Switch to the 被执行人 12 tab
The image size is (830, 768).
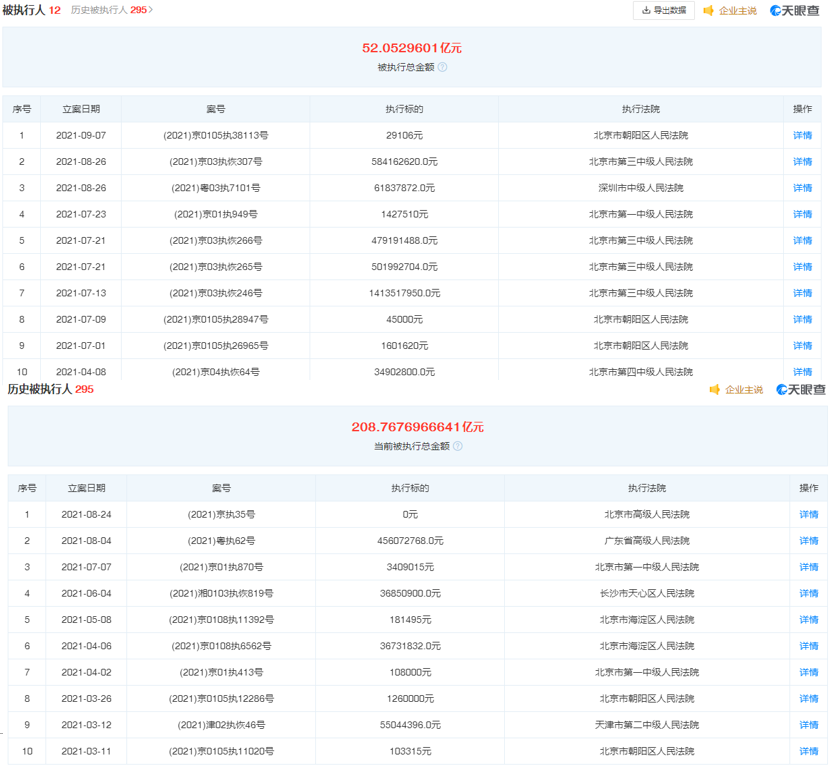pos(31,10)
